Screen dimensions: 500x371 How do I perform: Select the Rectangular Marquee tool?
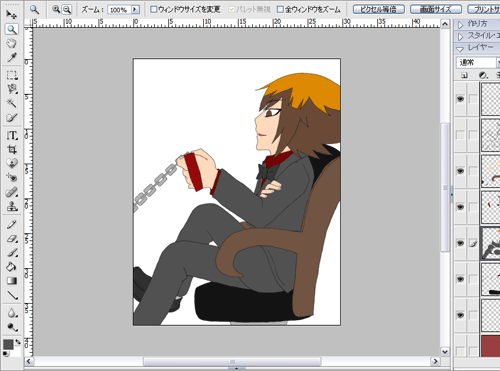pos(12,75)
